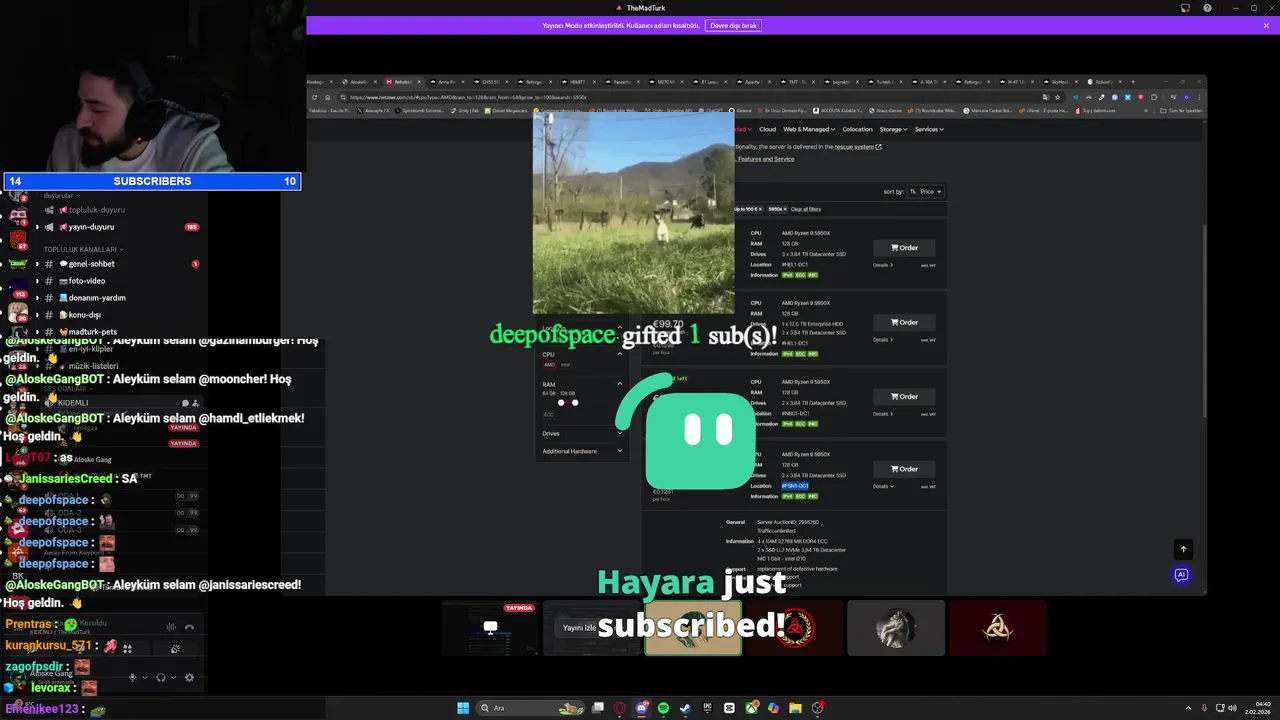Image resolution: width=1280 pixels, height=720 pixels.
Task: Expand the Drives filter section
Action: [x=583, y=433]
